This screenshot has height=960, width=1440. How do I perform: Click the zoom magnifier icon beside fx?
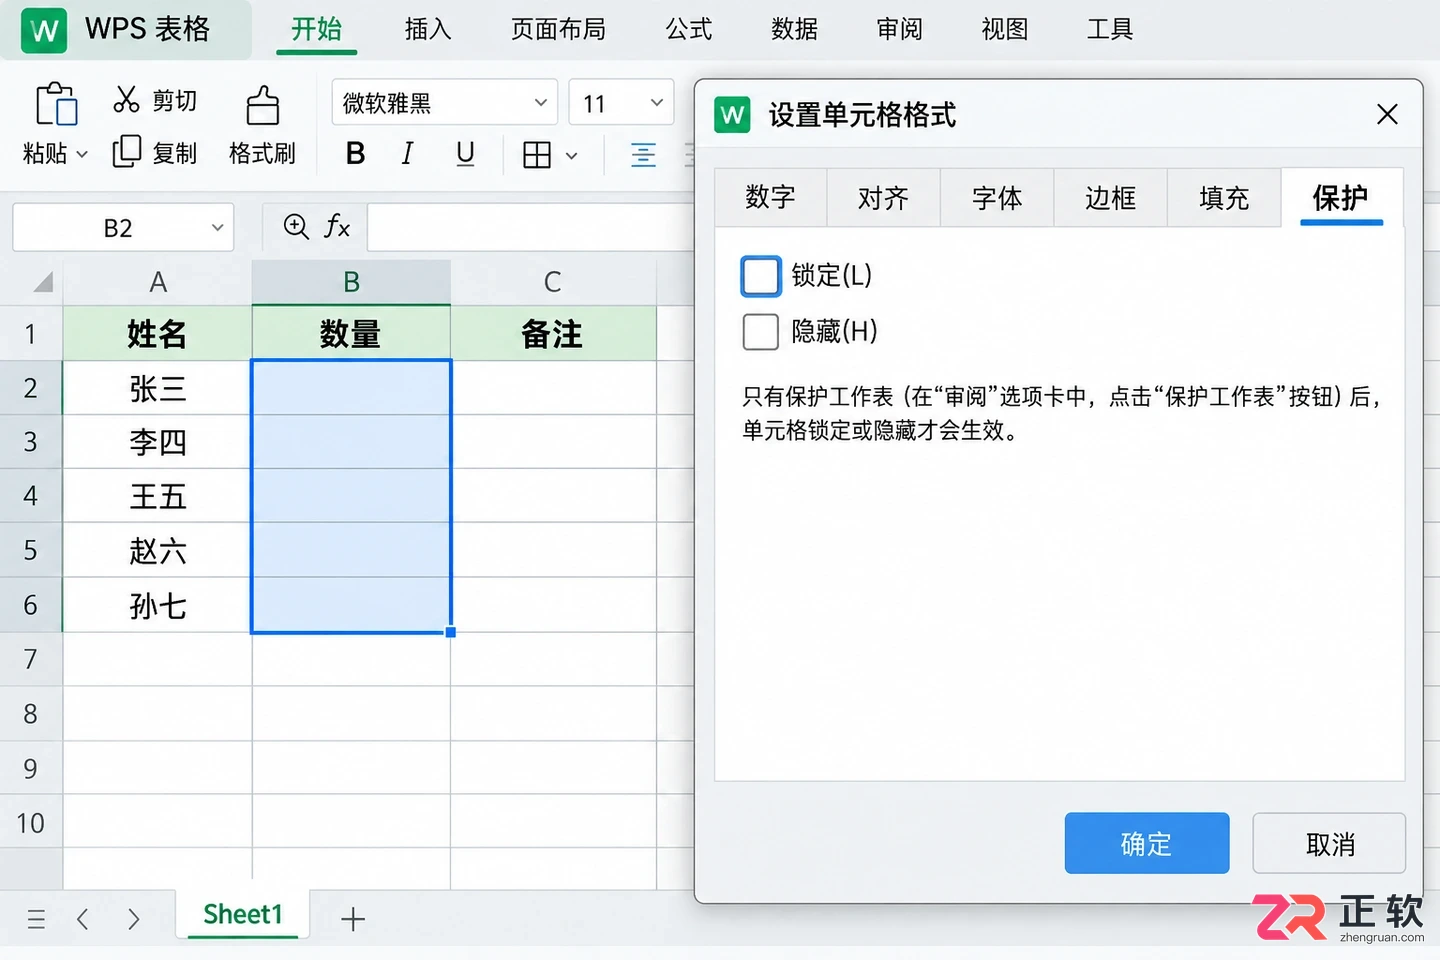(x=296, y=227)
